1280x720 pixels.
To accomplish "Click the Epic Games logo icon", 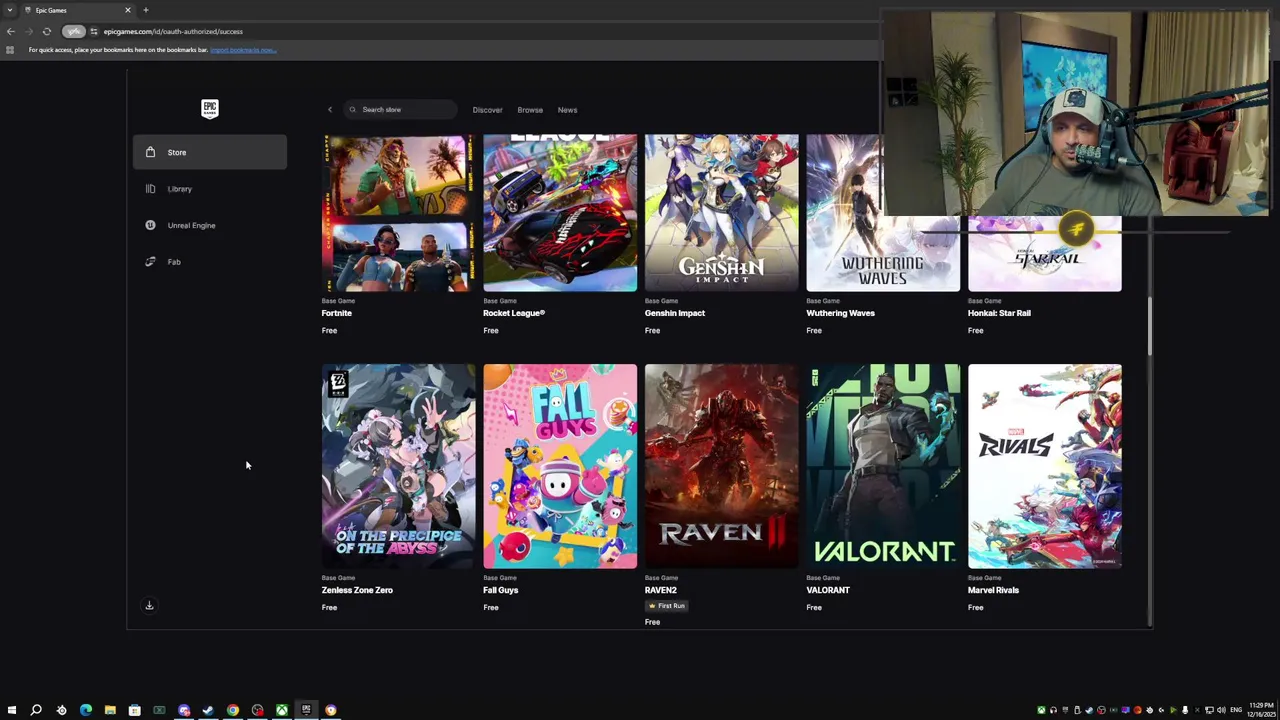I will pos(209,109).
